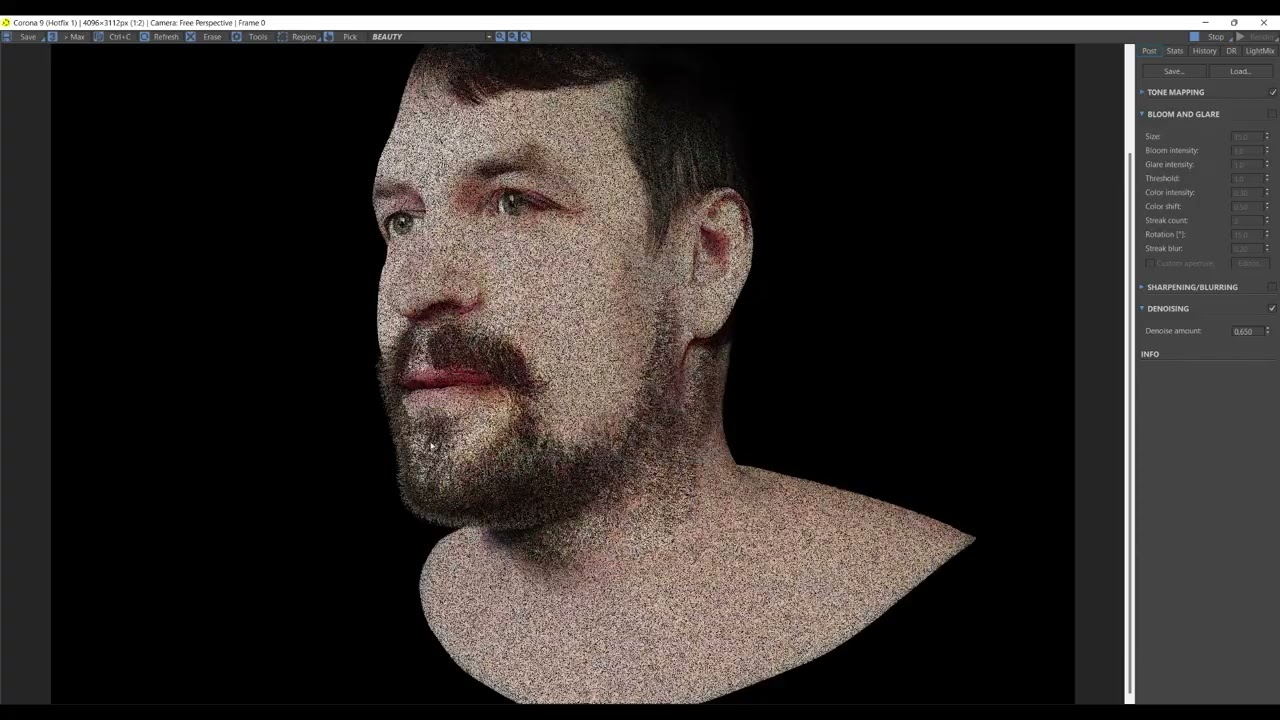
Task: Enable the Bloom and Glare checkbox
Action: [1272, 114]
